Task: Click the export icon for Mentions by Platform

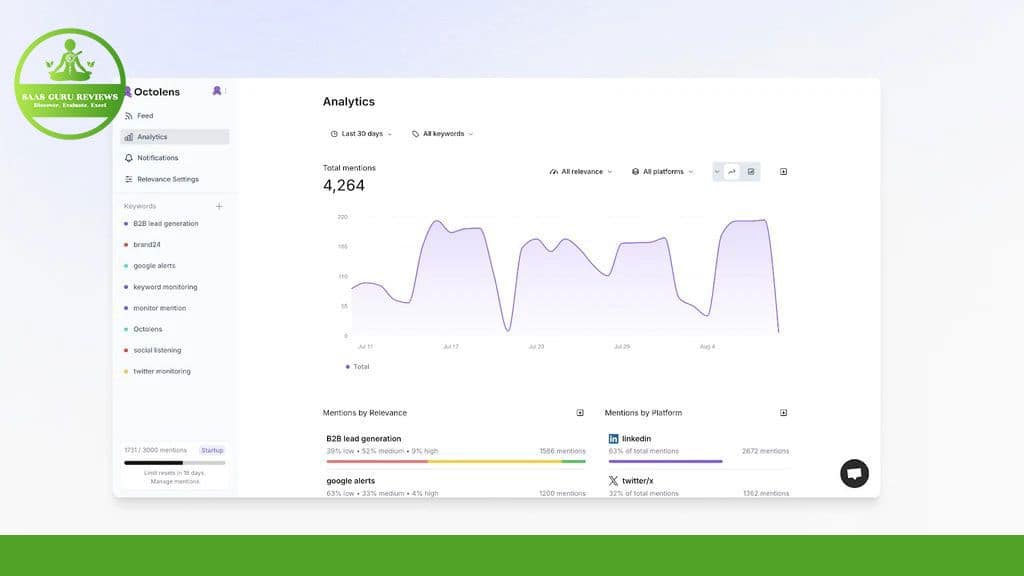Action: 783,413
